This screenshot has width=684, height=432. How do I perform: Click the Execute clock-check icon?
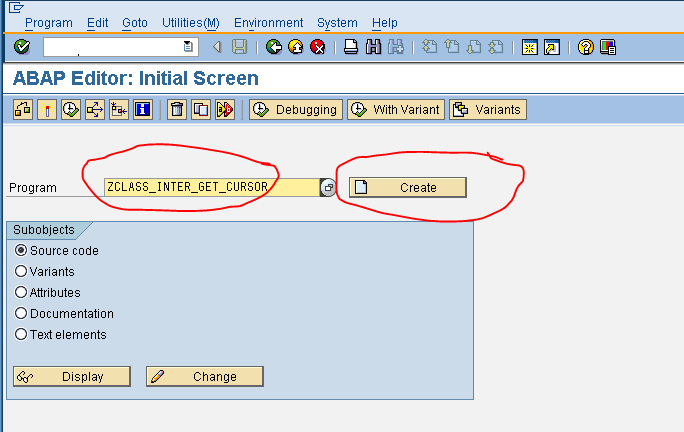click(x=71, y=110)
